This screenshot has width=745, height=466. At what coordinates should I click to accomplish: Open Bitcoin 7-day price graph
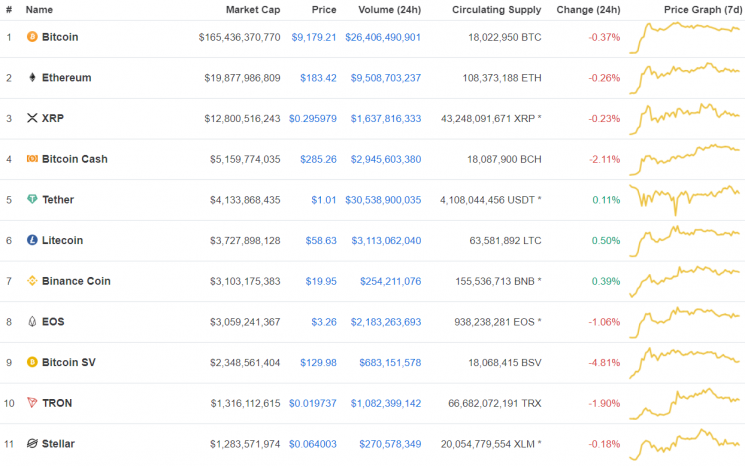click(685, 38)
